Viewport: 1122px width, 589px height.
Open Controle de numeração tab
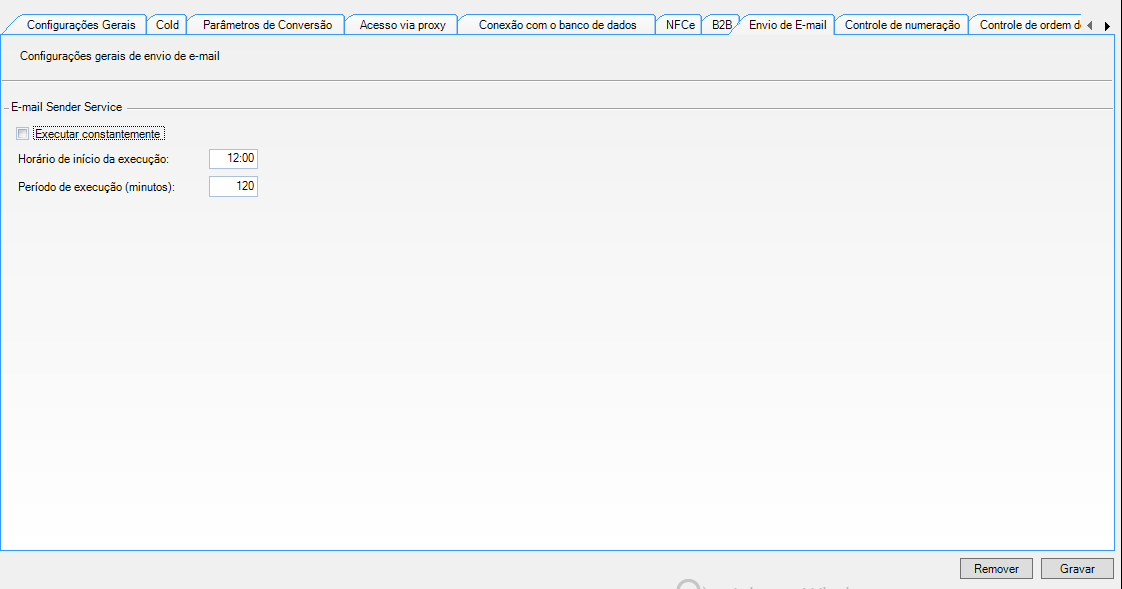(902, 25)
